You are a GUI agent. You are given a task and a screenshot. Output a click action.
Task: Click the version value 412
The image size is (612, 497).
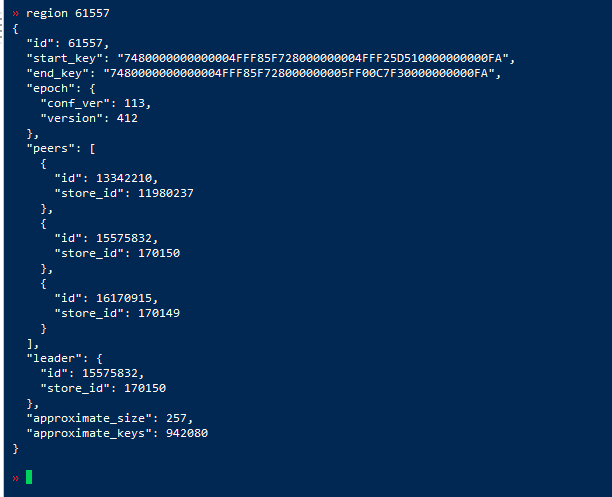[x=127, y=118]
